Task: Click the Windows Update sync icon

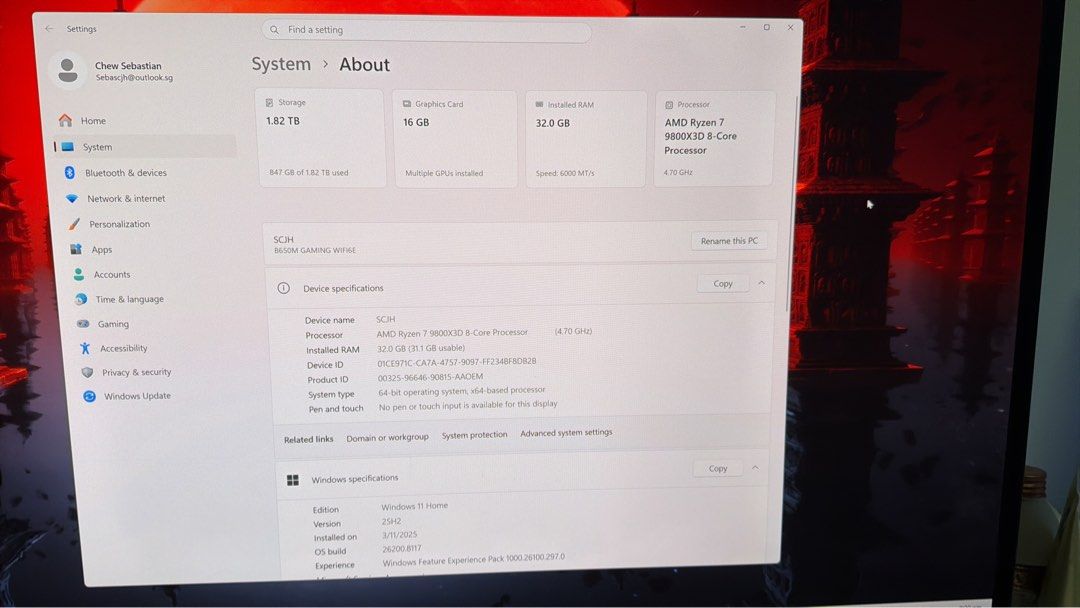Action: tap(90, 396)
